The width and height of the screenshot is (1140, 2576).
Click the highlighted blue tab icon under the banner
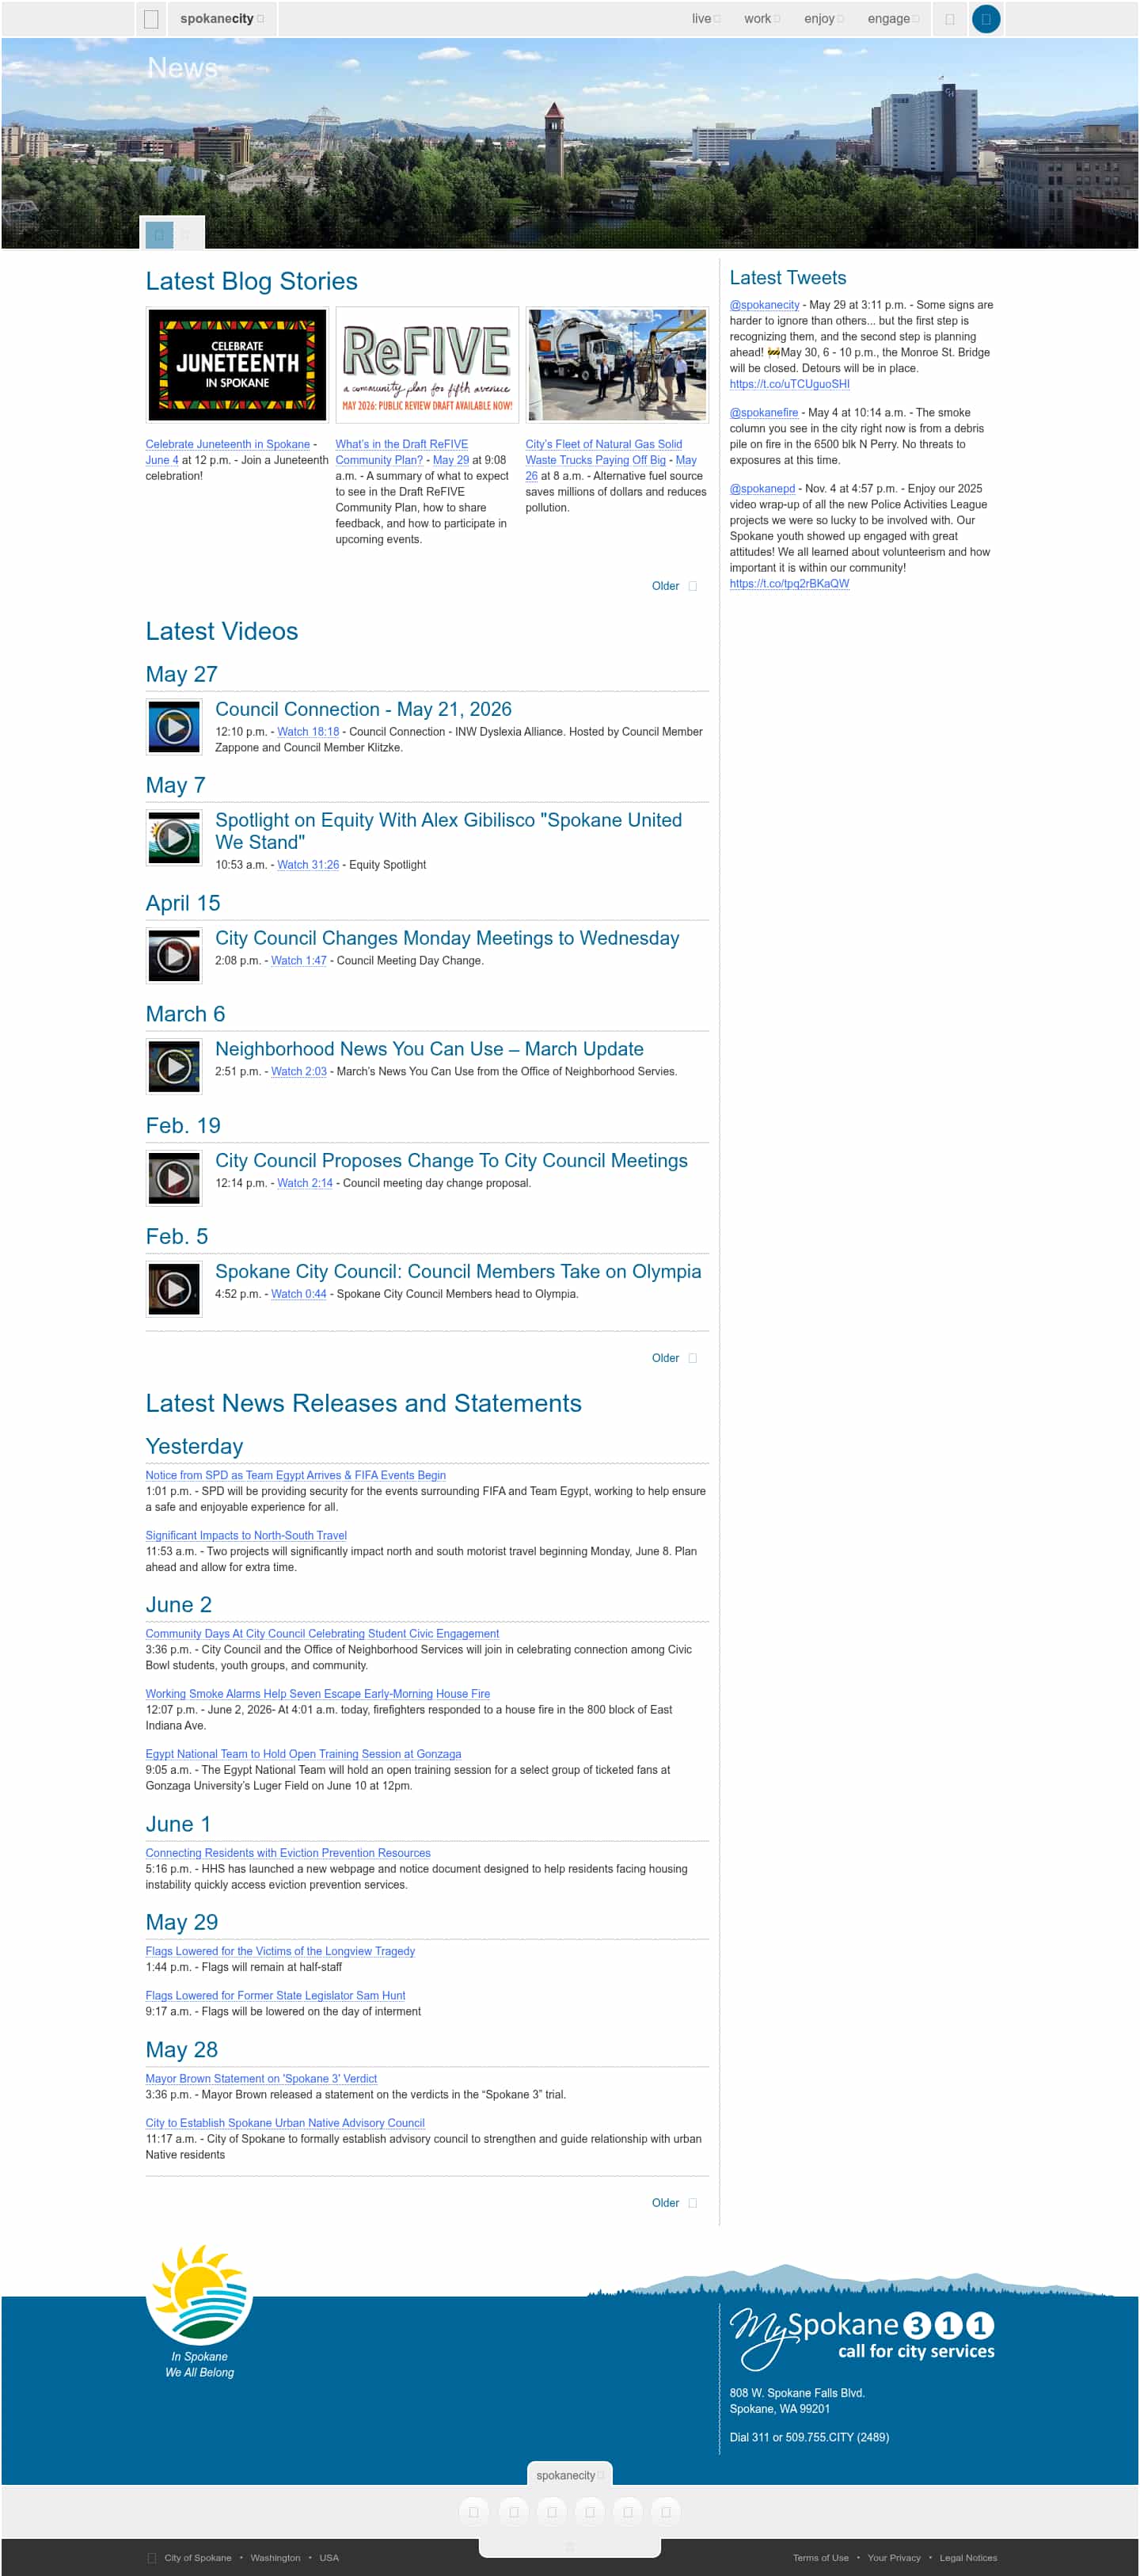point(159,234)
